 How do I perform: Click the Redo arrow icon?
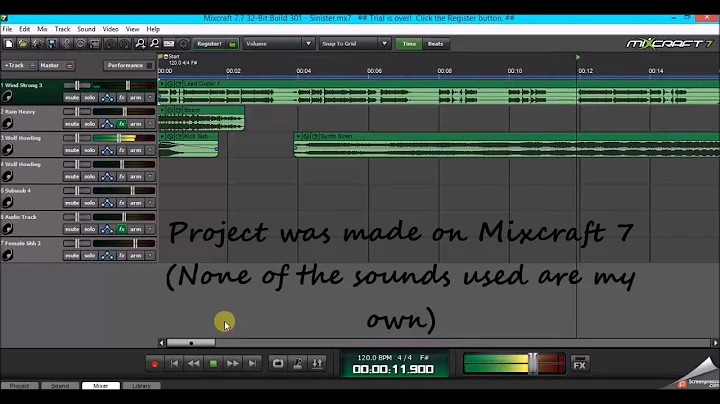(x=124, y=44)
